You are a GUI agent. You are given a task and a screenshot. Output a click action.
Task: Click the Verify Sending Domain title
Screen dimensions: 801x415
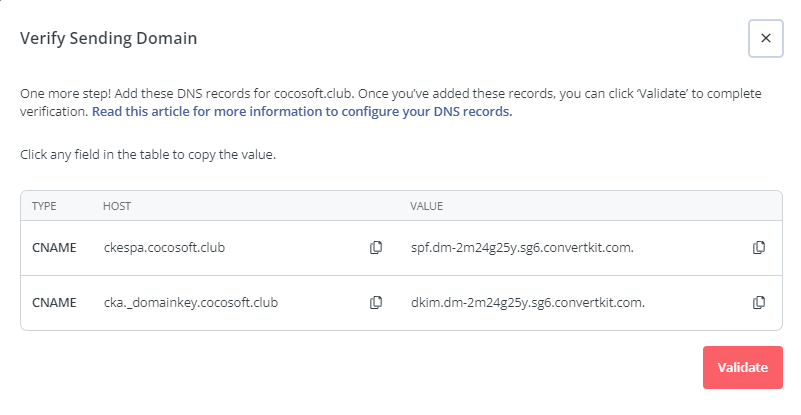(108, 38)
